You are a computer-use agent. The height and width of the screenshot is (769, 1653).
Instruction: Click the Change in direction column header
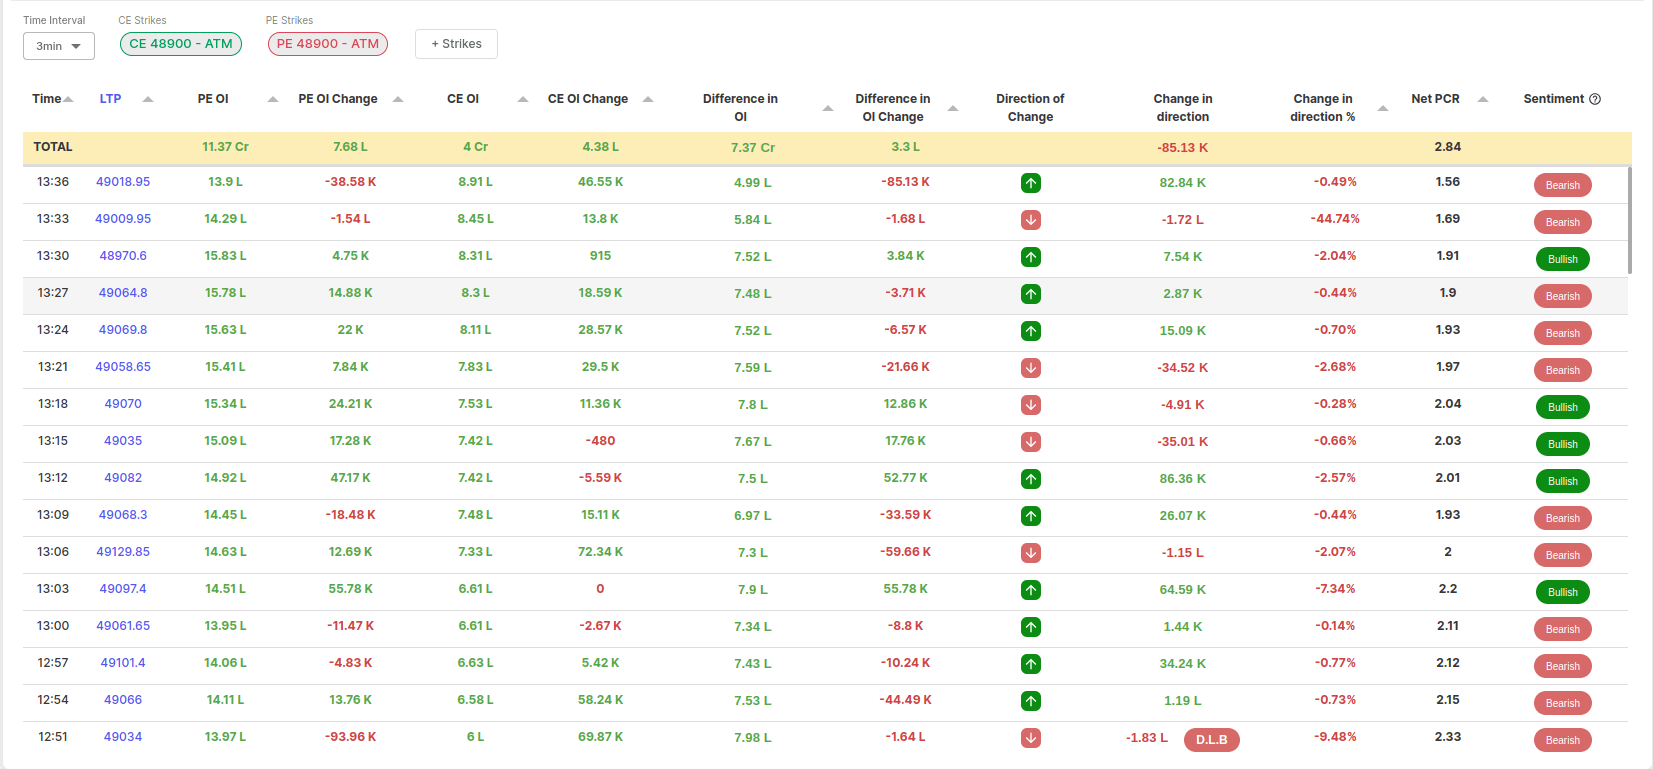tap(1182, 108)
